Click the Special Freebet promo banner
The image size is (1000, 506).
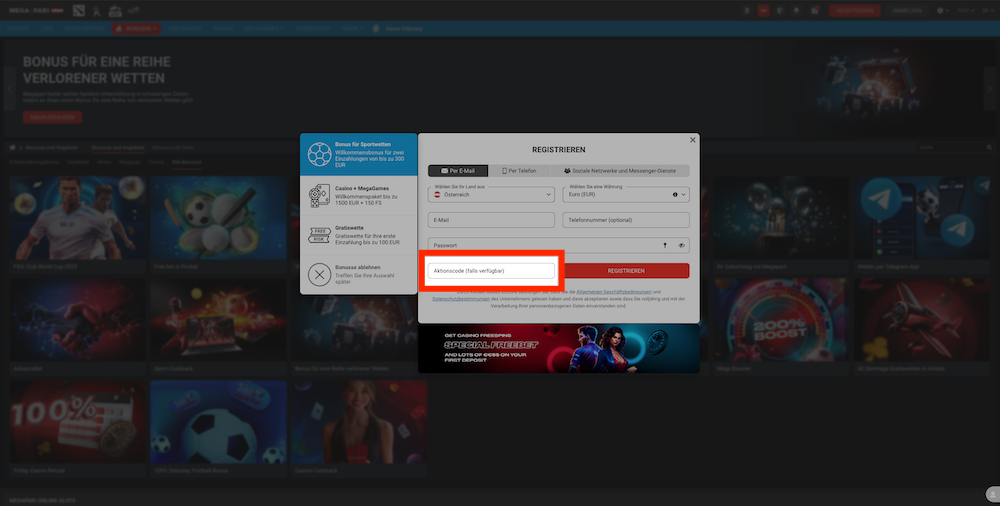click(x=558, y=348)
